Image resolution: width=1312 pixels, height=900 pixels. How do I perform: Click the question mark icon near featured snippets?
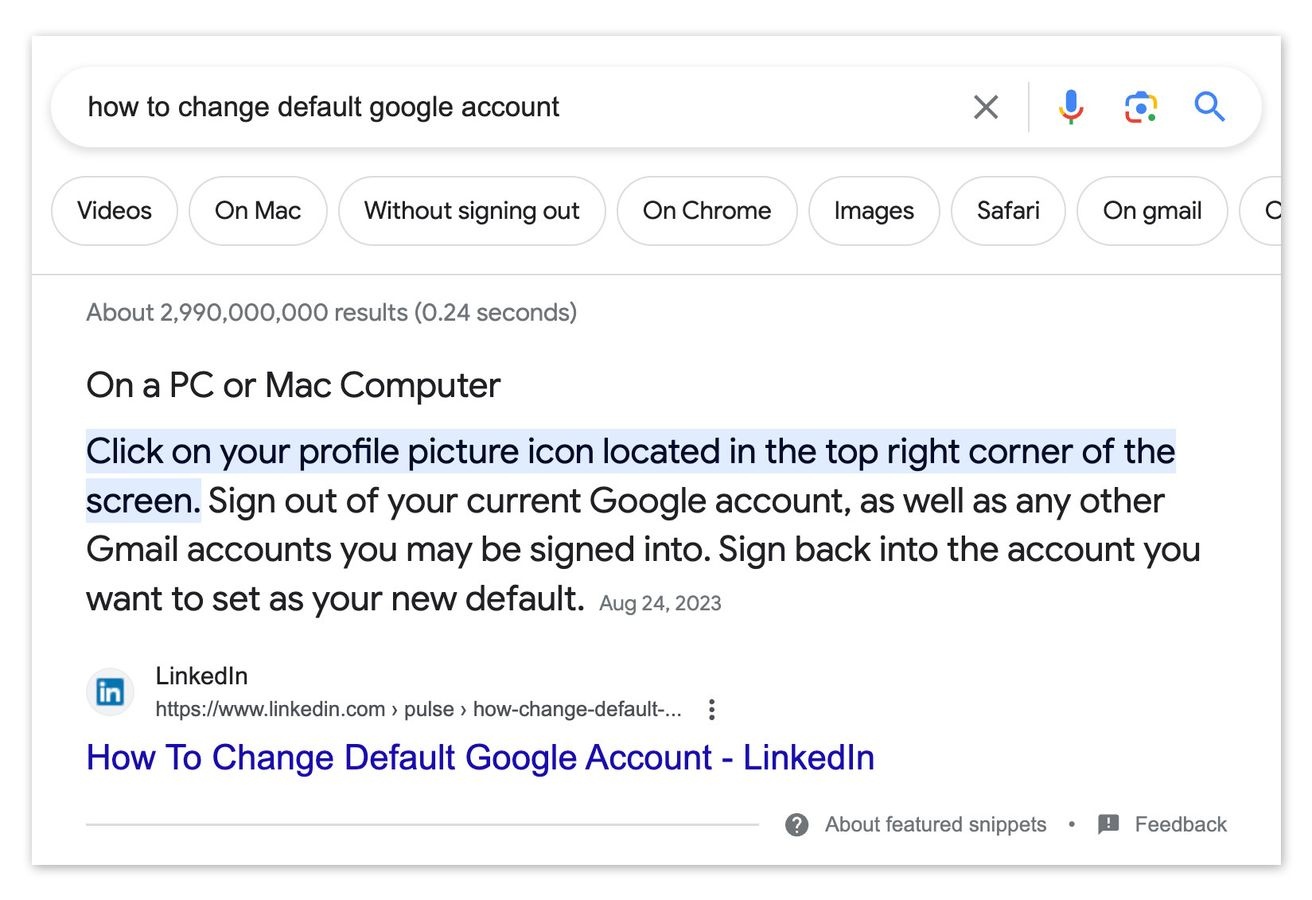click(x=797, y=824)
